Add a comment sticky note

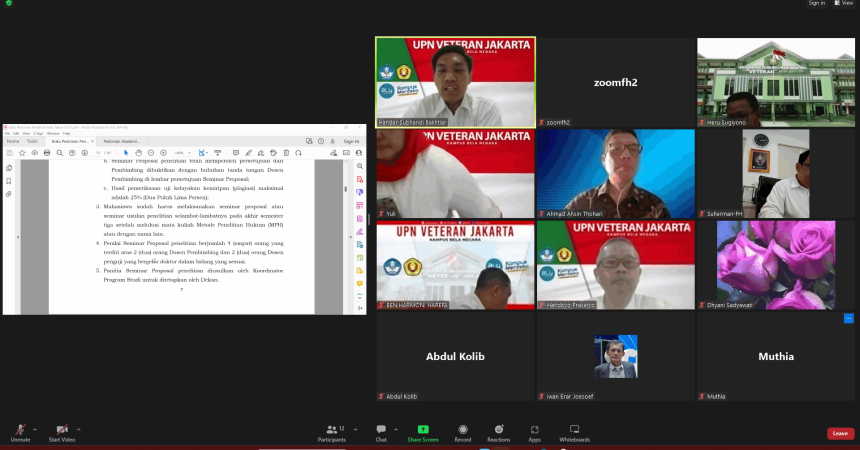(x=236, y=153)
